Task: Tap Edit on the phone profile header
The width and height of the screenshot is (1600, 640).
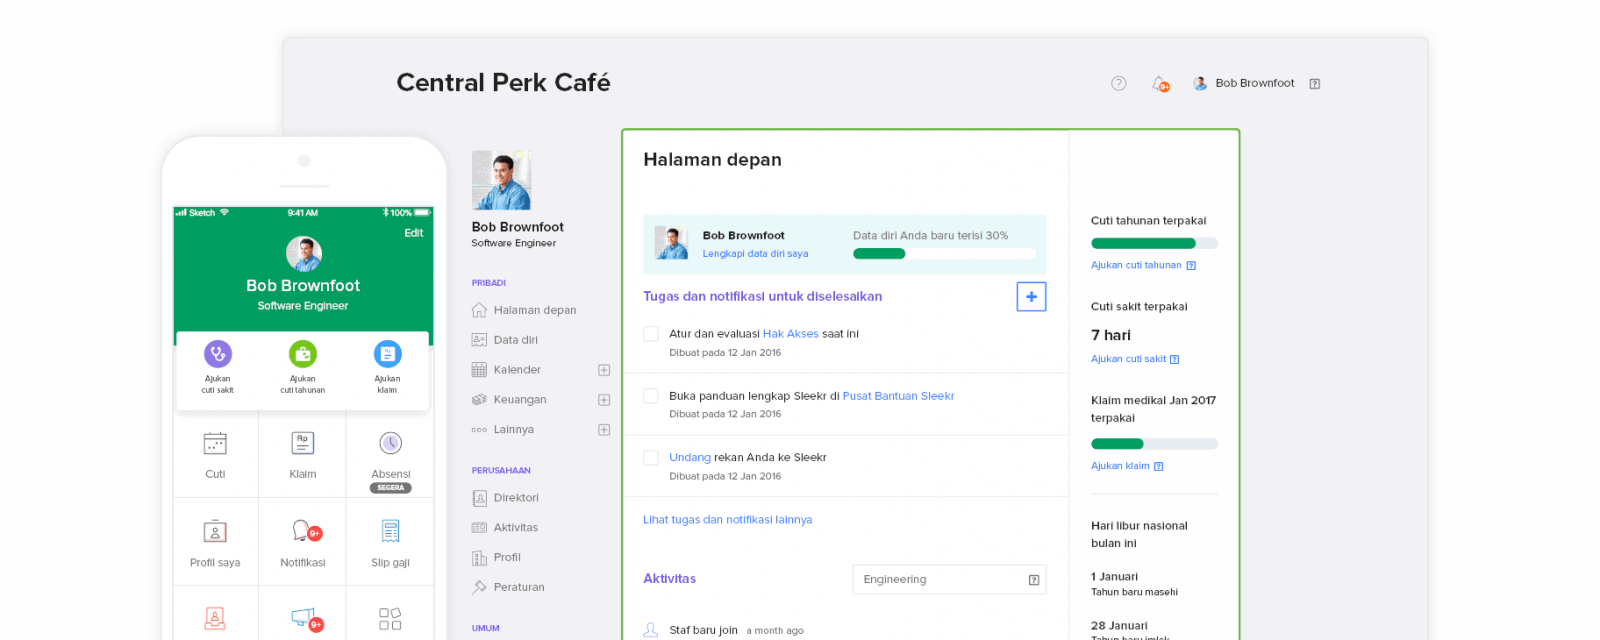Action: click(414, 233)
